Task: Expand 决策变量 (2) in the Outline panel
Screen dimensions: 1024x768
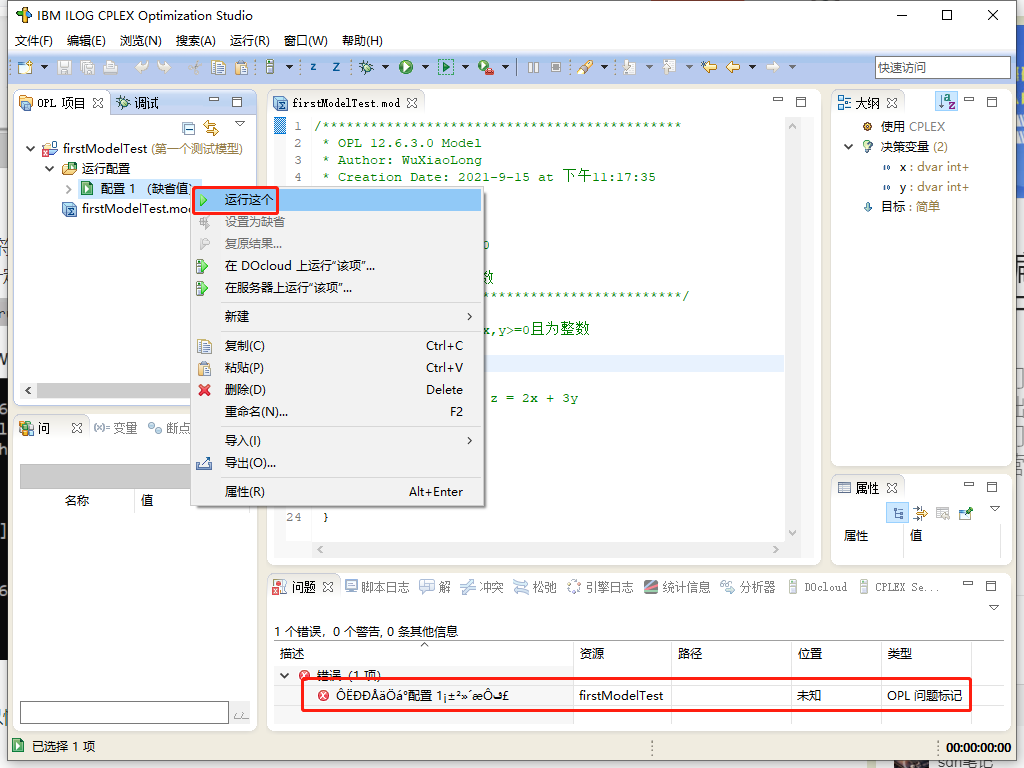Action: click(x=848, y=145)
